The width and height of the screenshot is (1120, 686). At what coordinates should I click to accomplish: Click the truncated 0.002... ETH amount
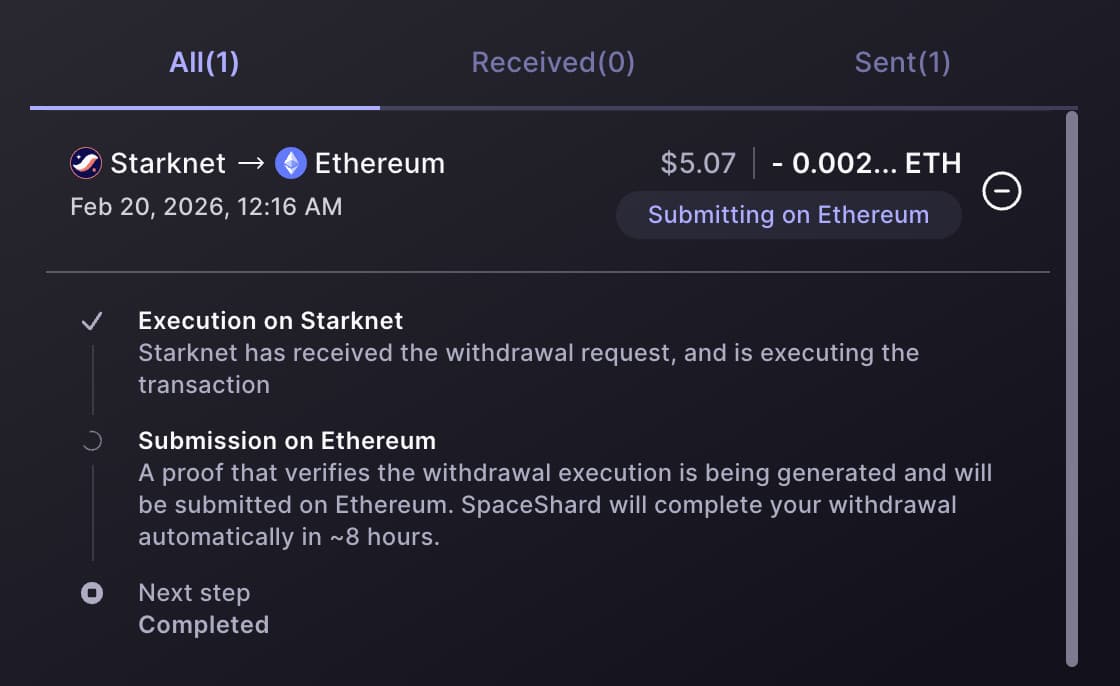866,163
